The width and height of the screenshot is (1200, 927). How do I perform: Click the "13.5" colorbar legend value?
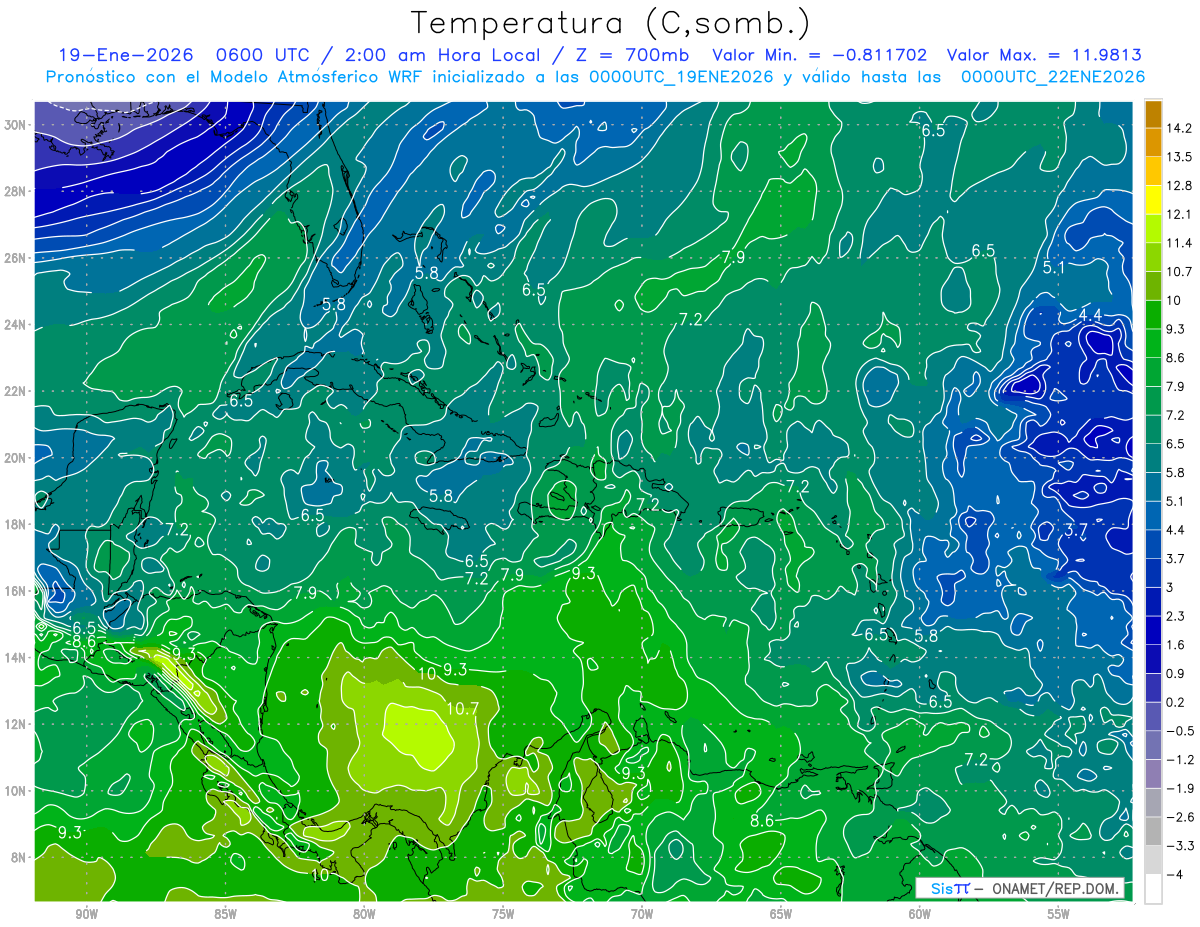[x=1179, y=157]
